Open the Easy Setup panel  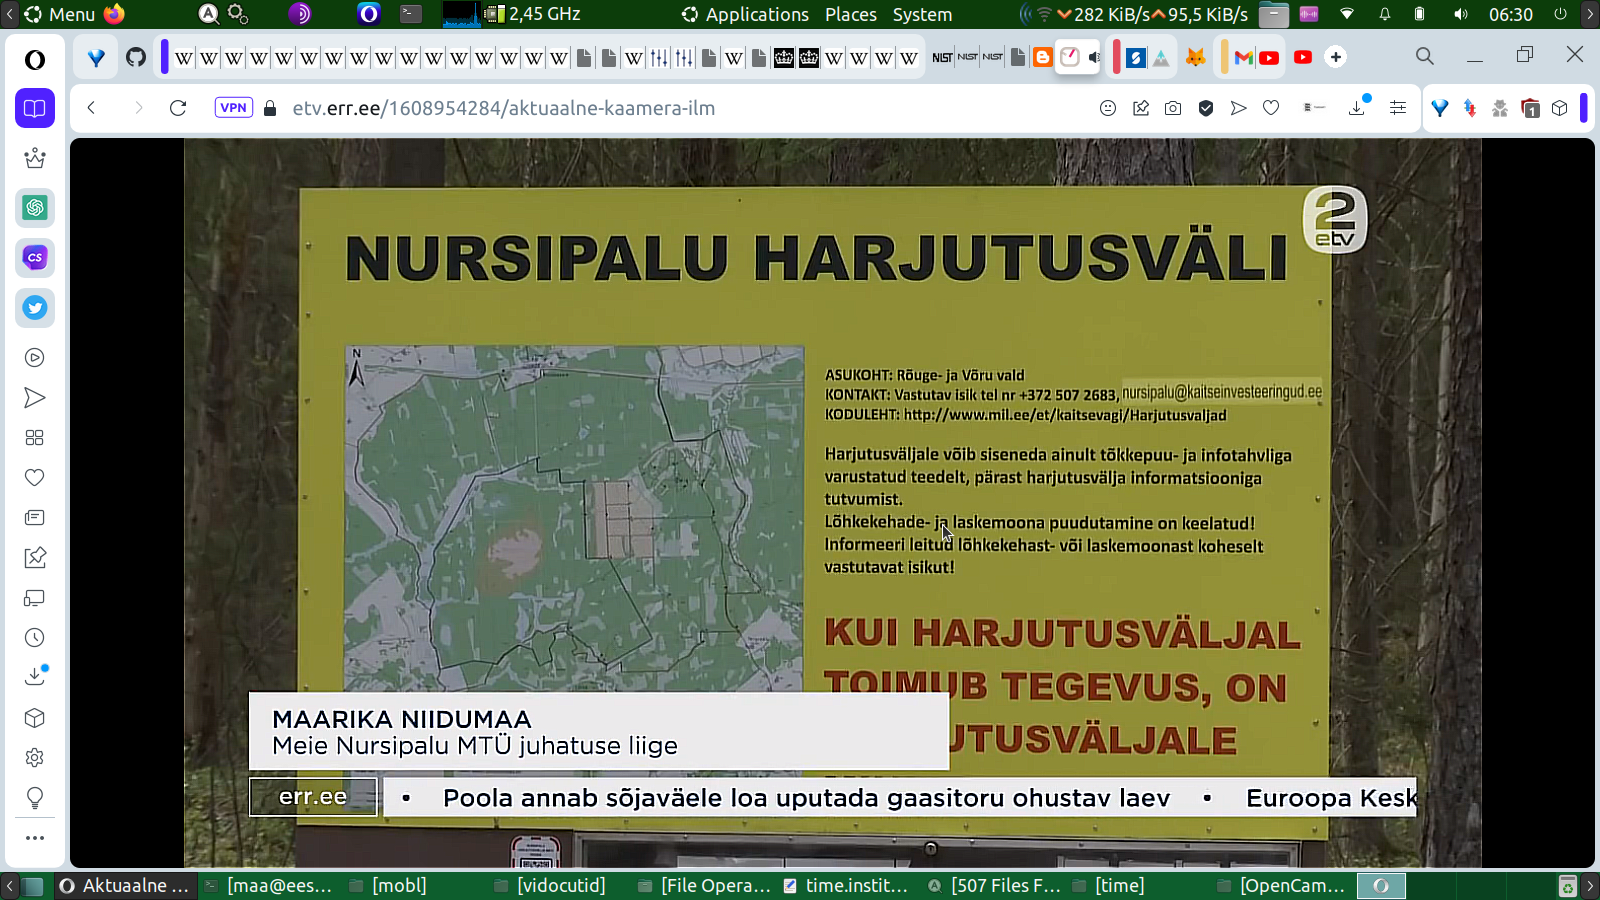point(1398,108)
